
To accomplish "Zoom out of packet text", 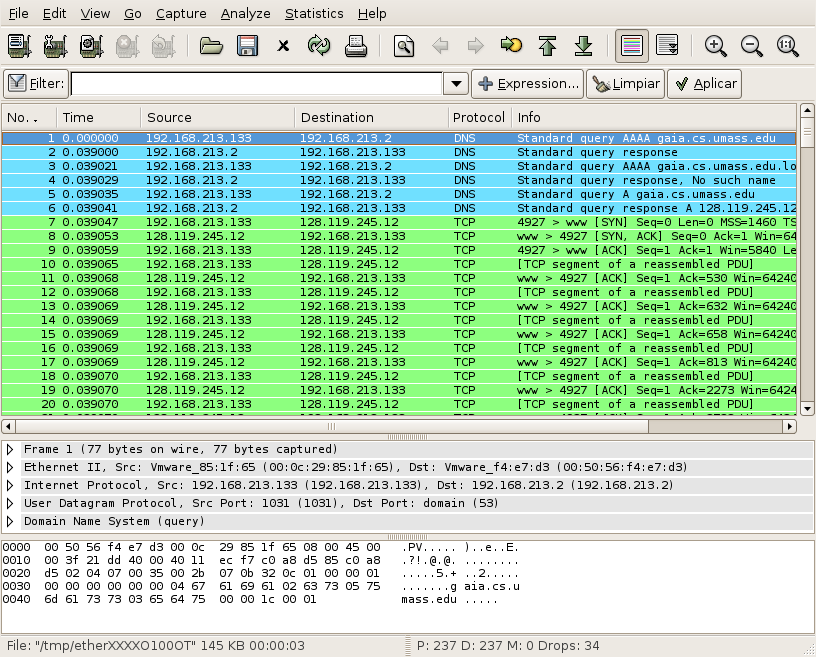I will pyautogui.click(x=751, y=46).
